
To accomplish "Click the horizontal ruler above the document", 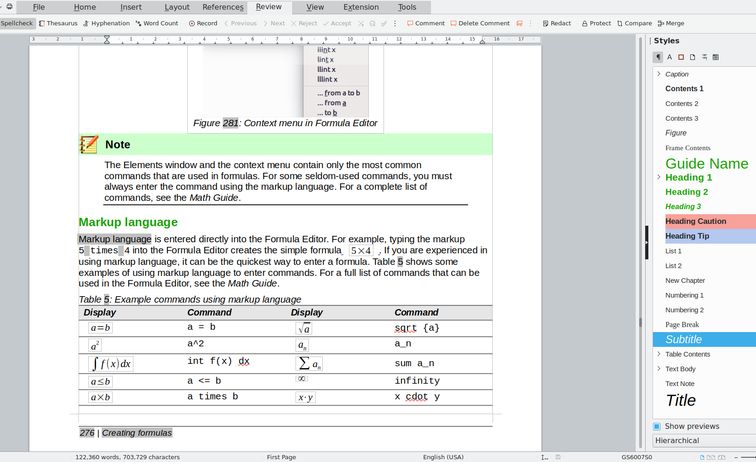I will [x=300, y=40].
